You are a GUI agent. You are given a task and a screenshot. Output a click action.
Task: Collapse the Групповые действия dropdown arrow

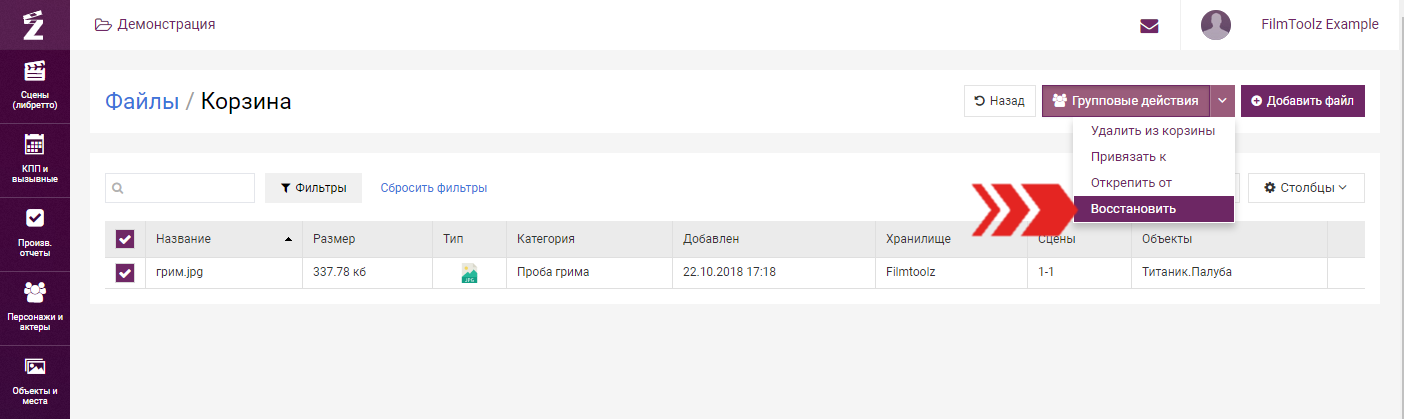click(1222, 101)
